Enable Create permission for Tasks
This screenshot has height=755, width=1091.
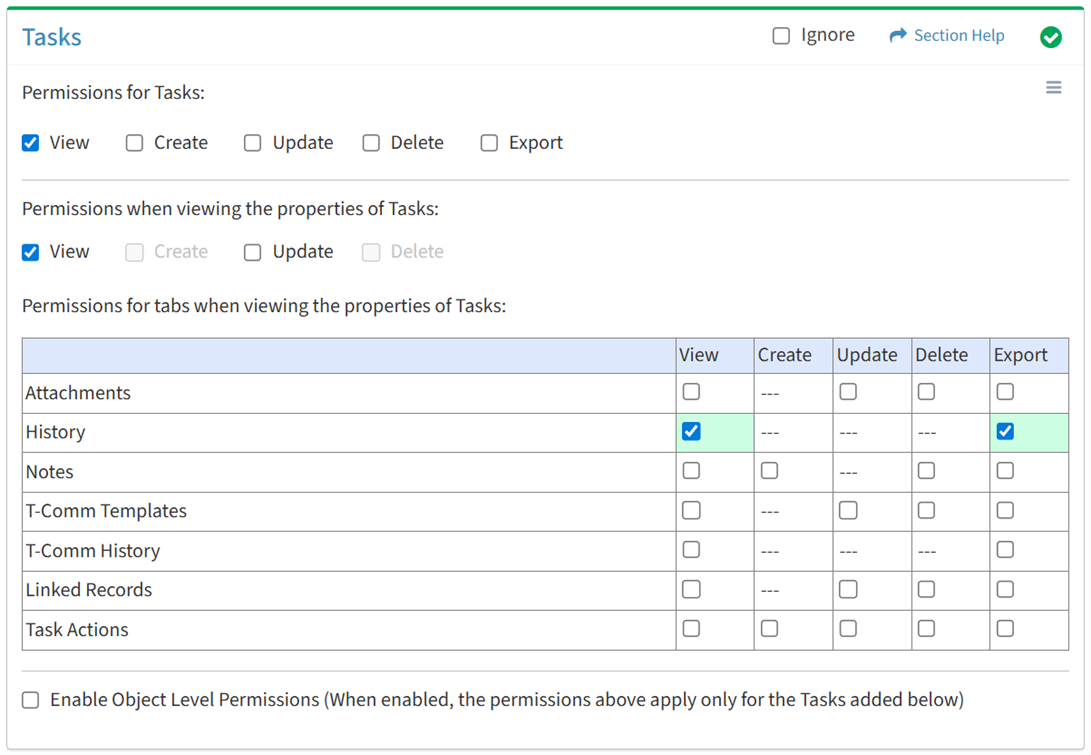pyautogui.click(x=134, y=143)
